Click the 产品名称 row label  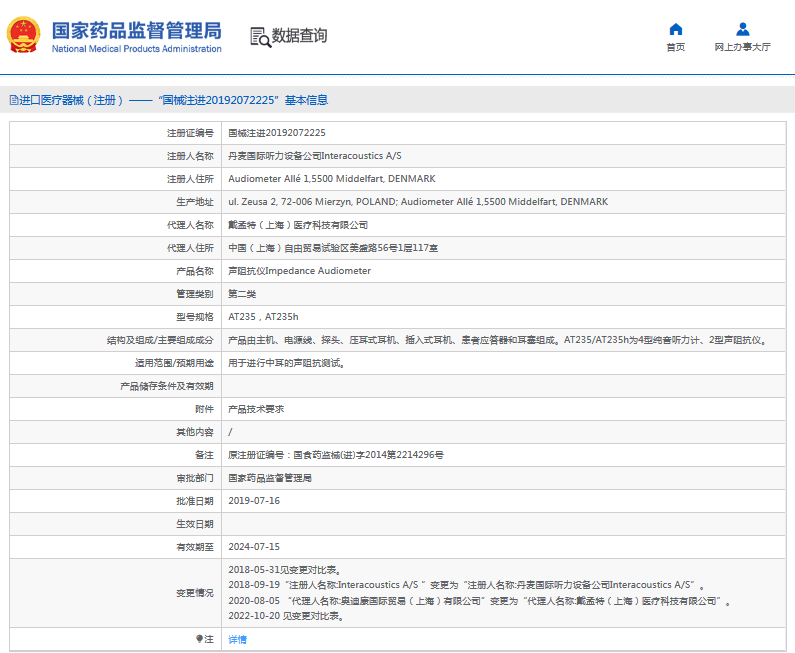[195, 271]
